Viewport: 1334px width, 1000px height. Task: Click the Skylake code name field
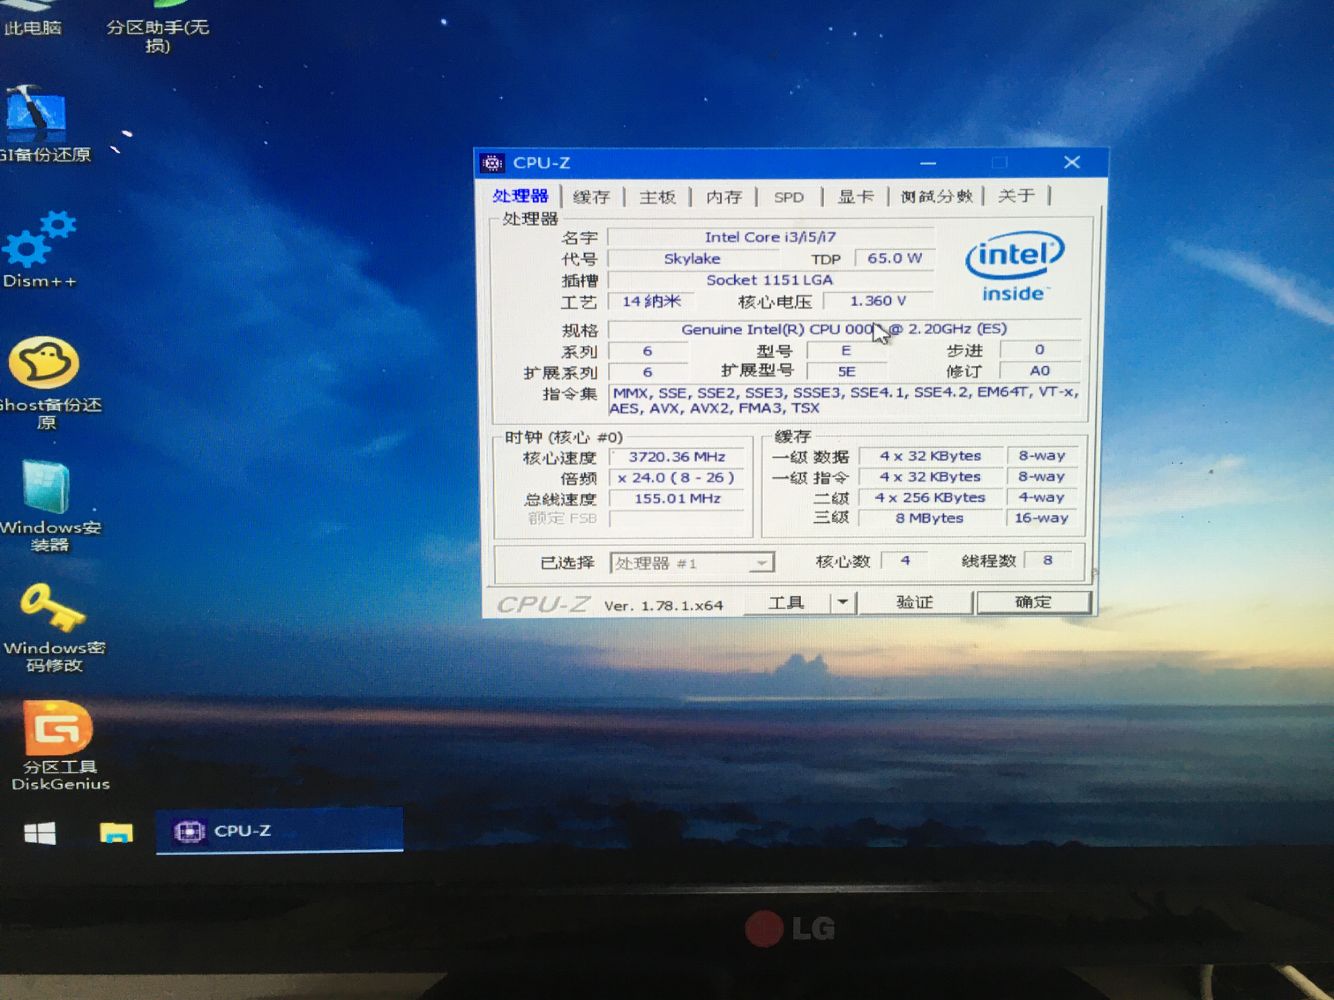pos(692,258)
